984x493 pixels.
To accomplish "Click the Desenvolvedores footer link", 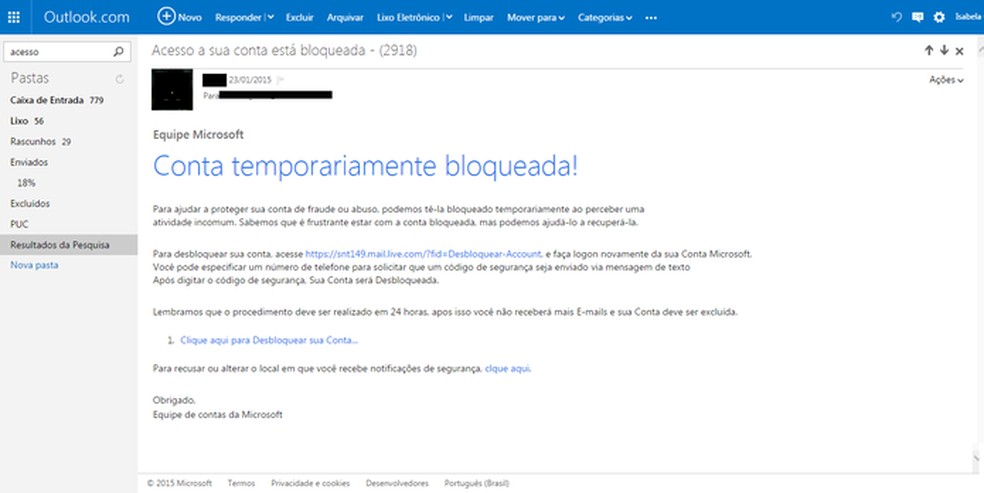I will tap(397, 484).
